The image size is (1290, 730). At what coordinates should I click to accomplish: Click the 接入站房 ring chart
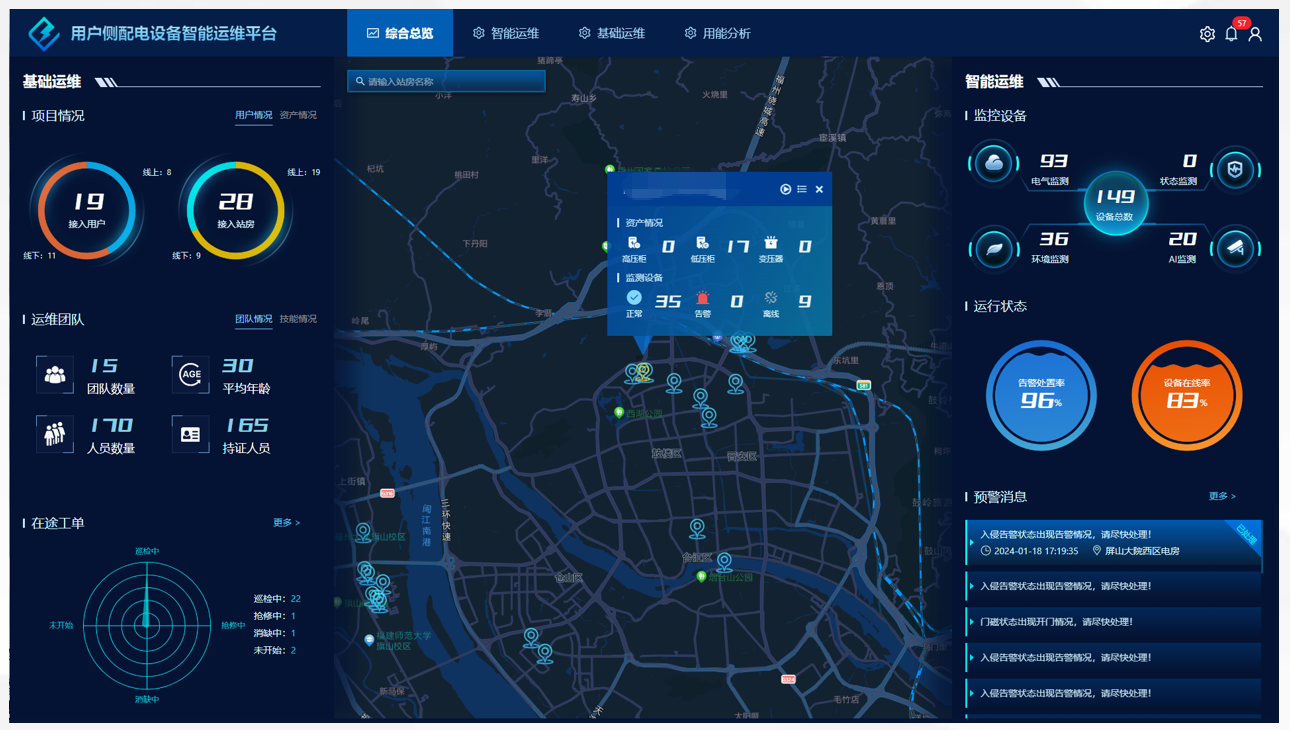[235, 210]
